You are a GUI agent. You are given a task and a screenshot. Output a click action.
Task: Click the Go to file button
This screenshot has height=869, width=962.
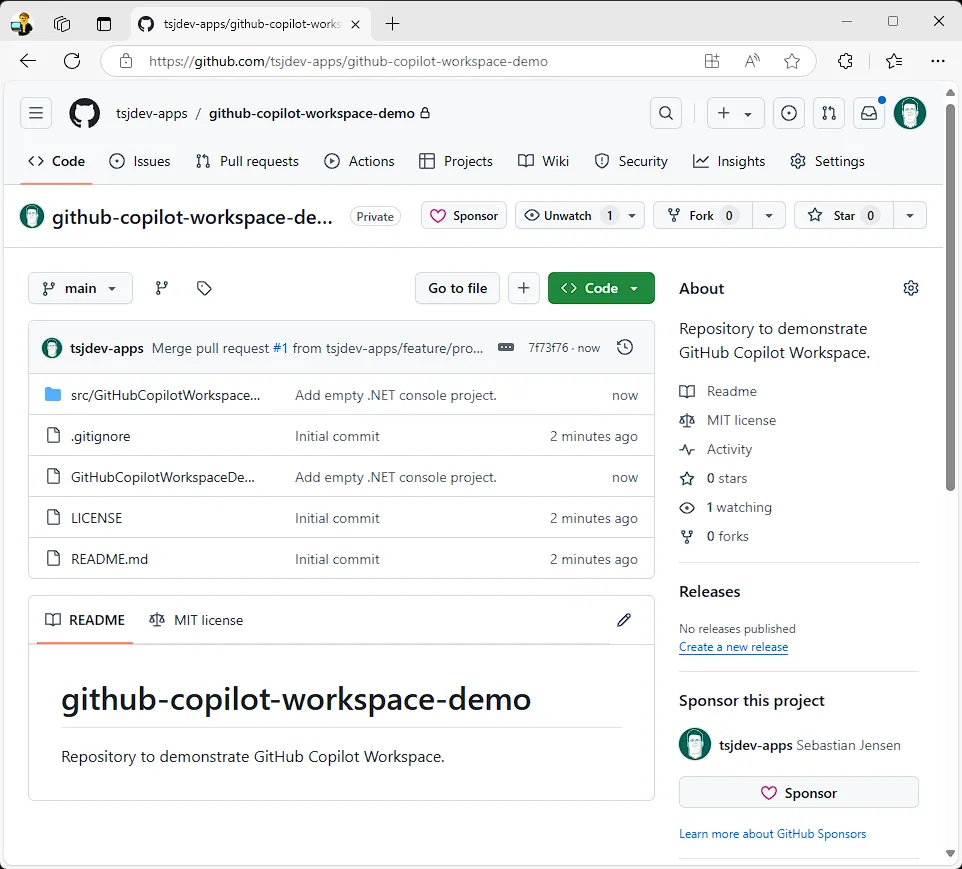[457, 288]
